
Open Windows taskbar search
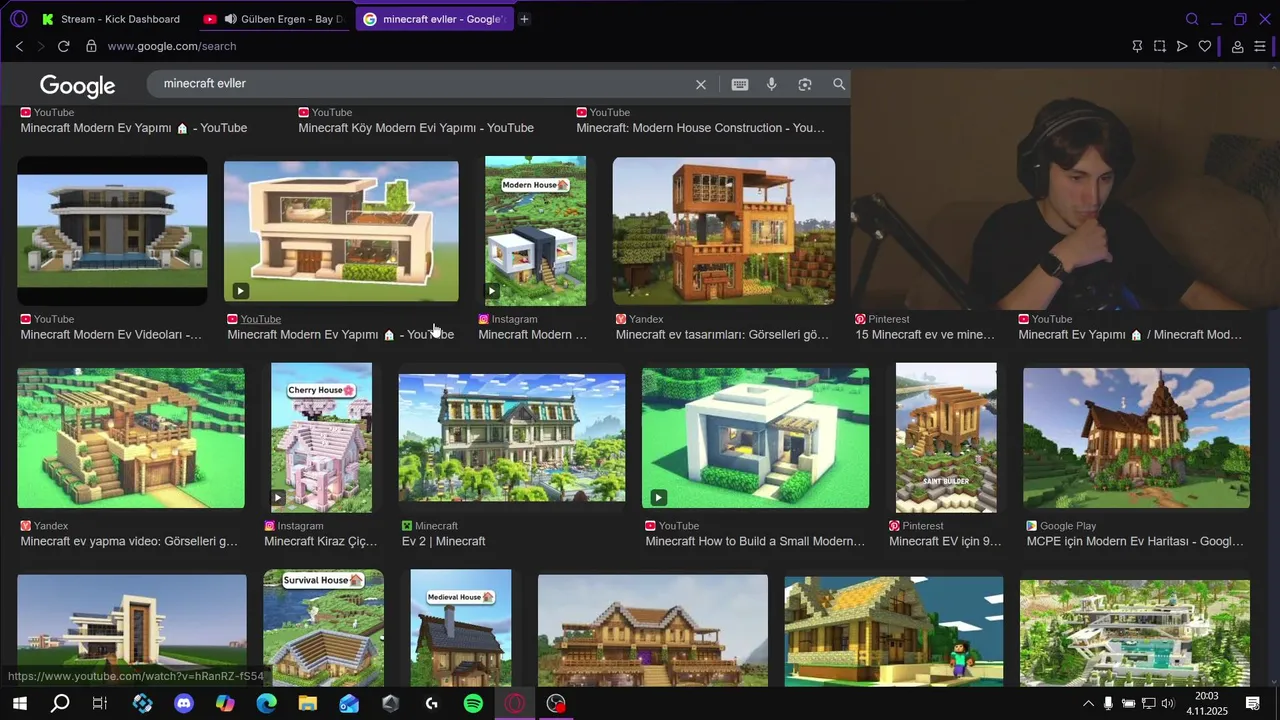pyautogui.click(x=60, y=704)
